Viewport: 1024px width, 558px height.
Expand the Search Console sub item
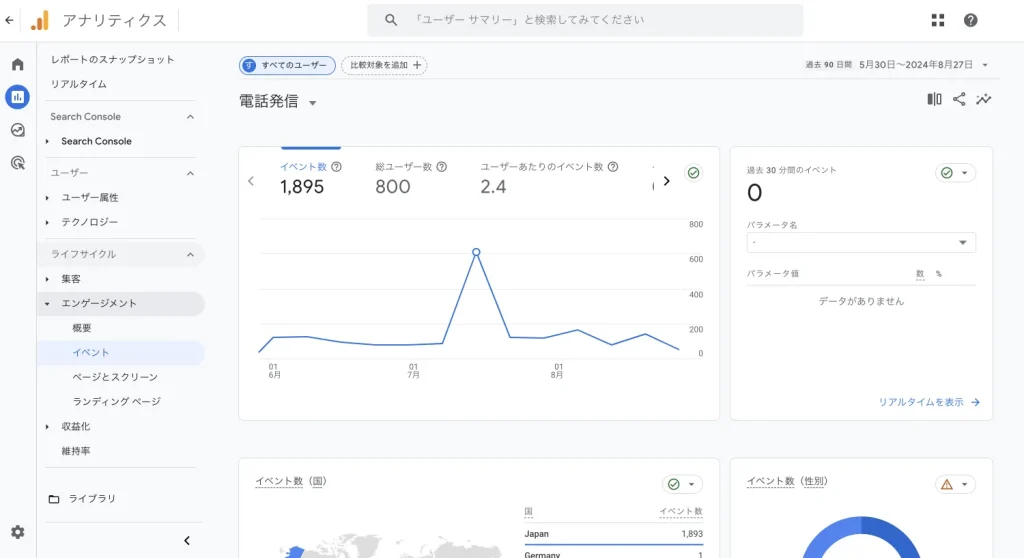(x=47, y=141)
